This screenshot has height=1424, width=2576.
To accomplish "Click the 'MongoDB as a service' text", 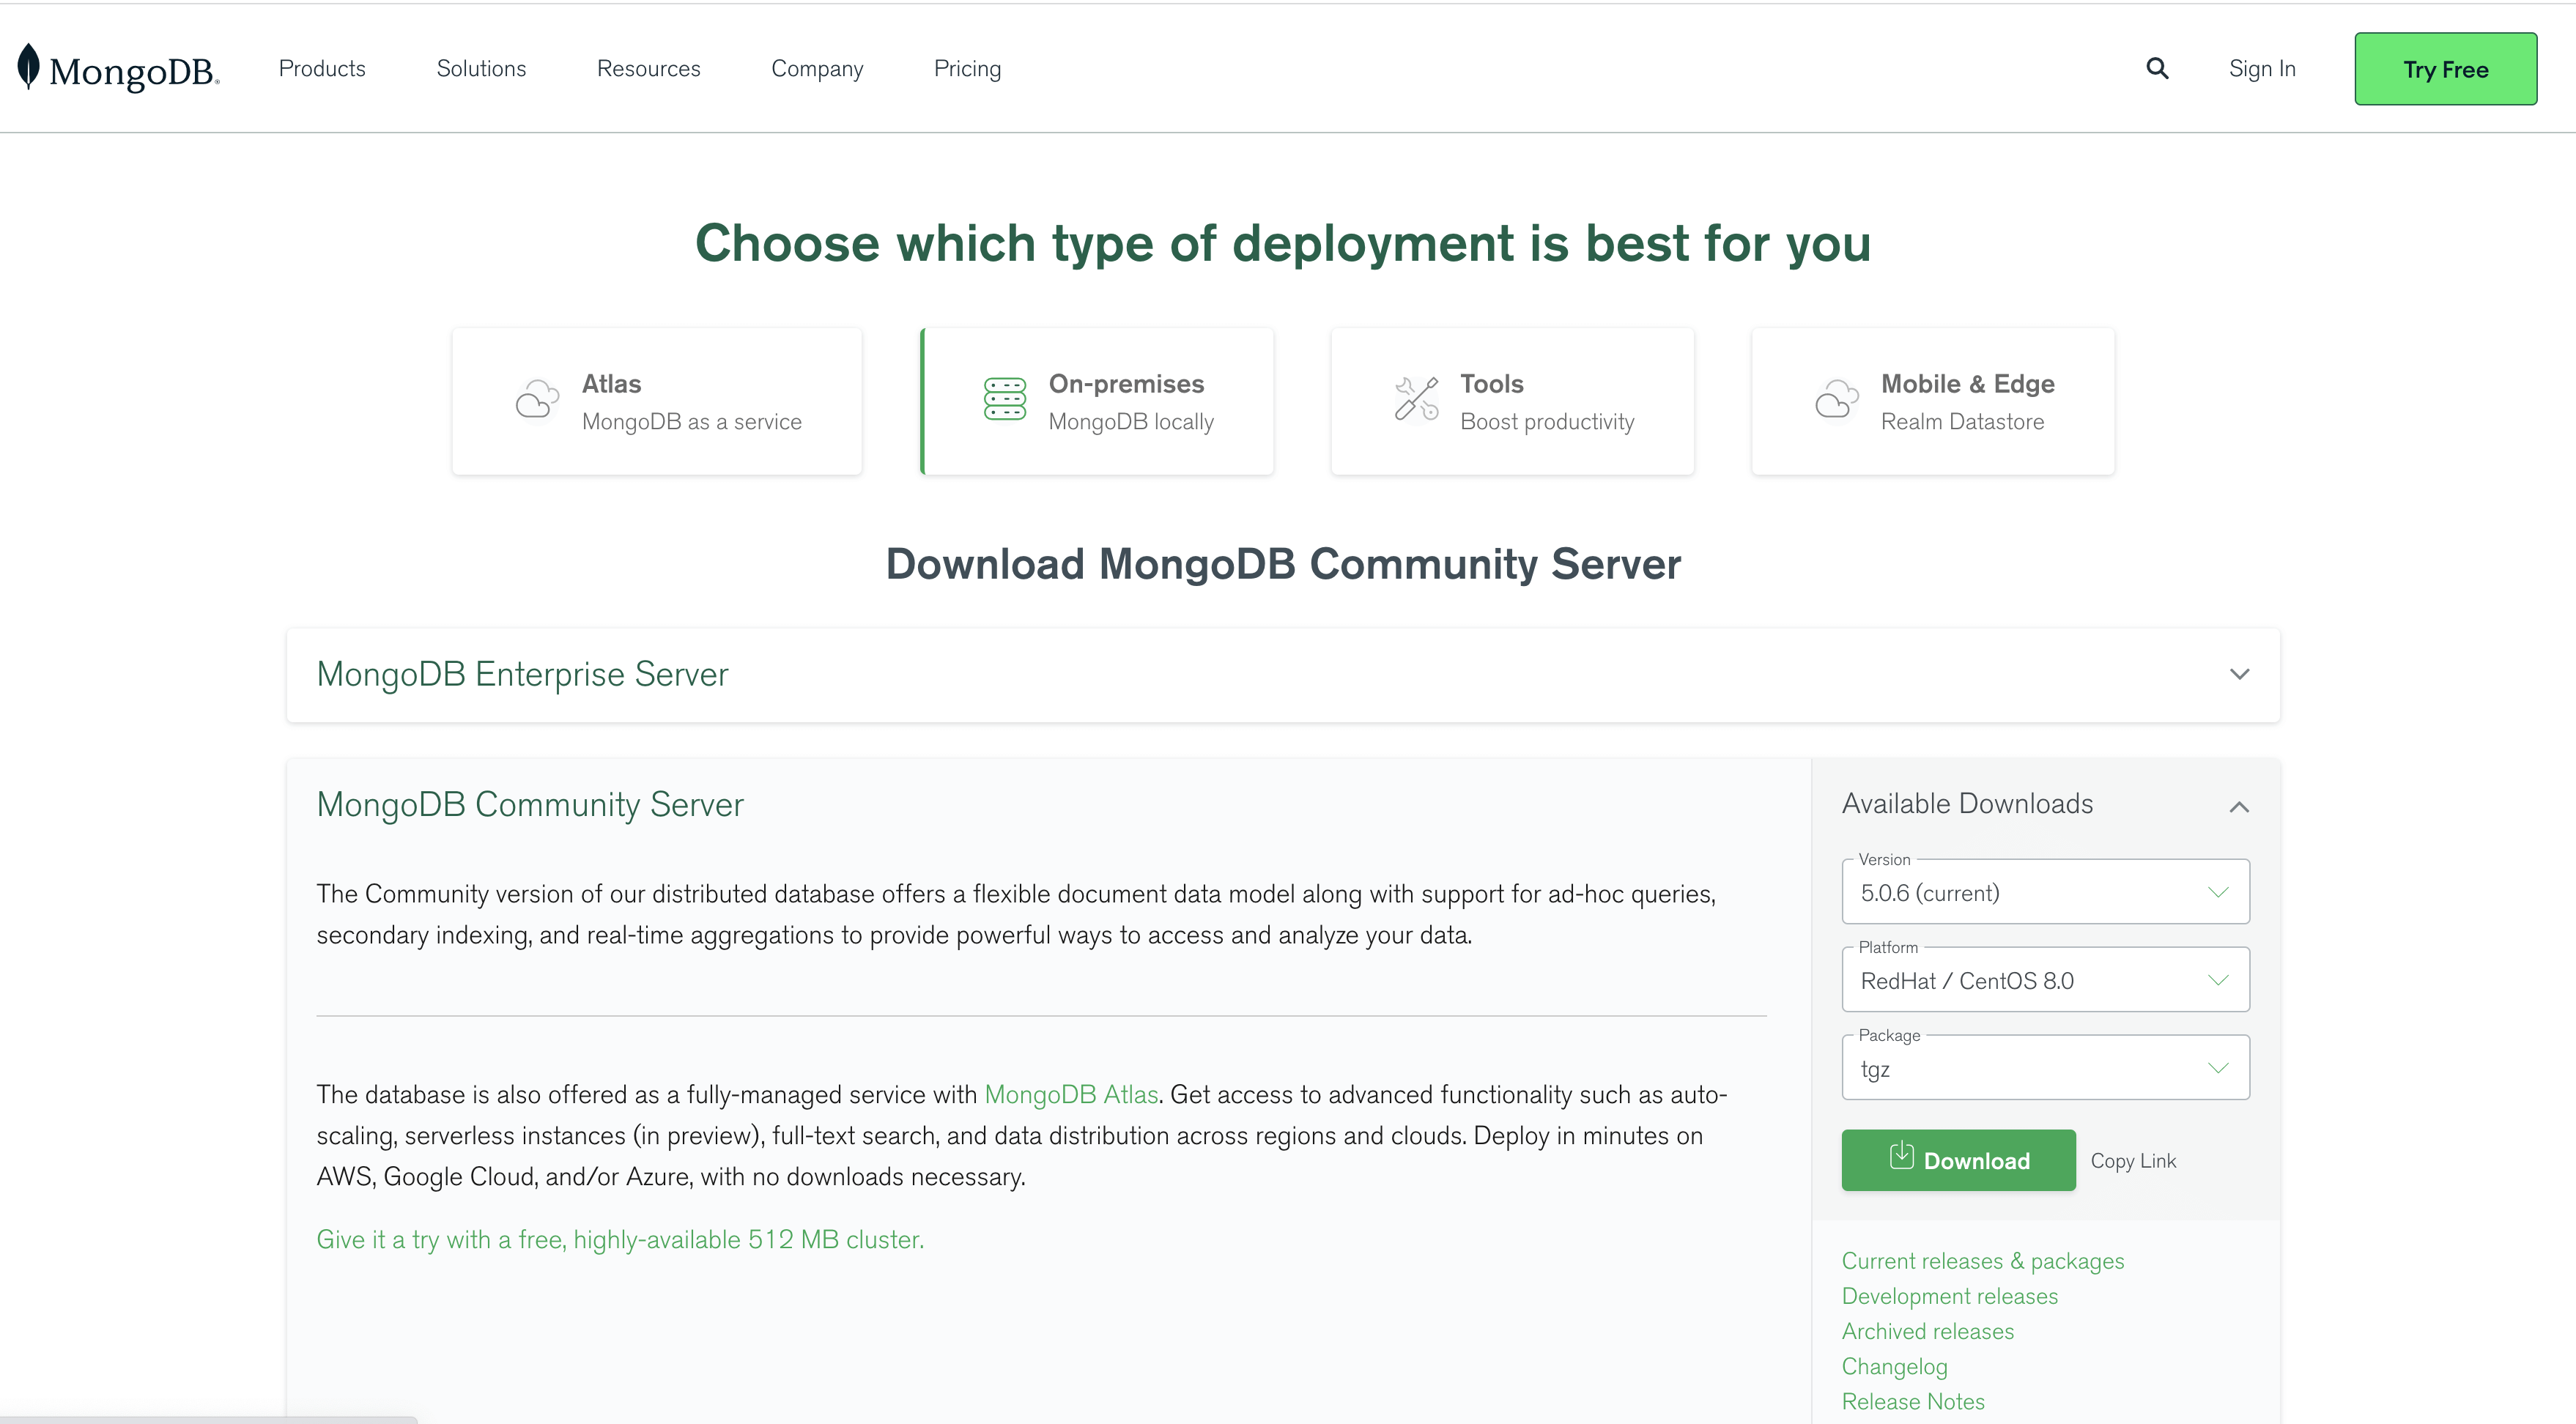I will pyautogui.click(x=691, y=422).
